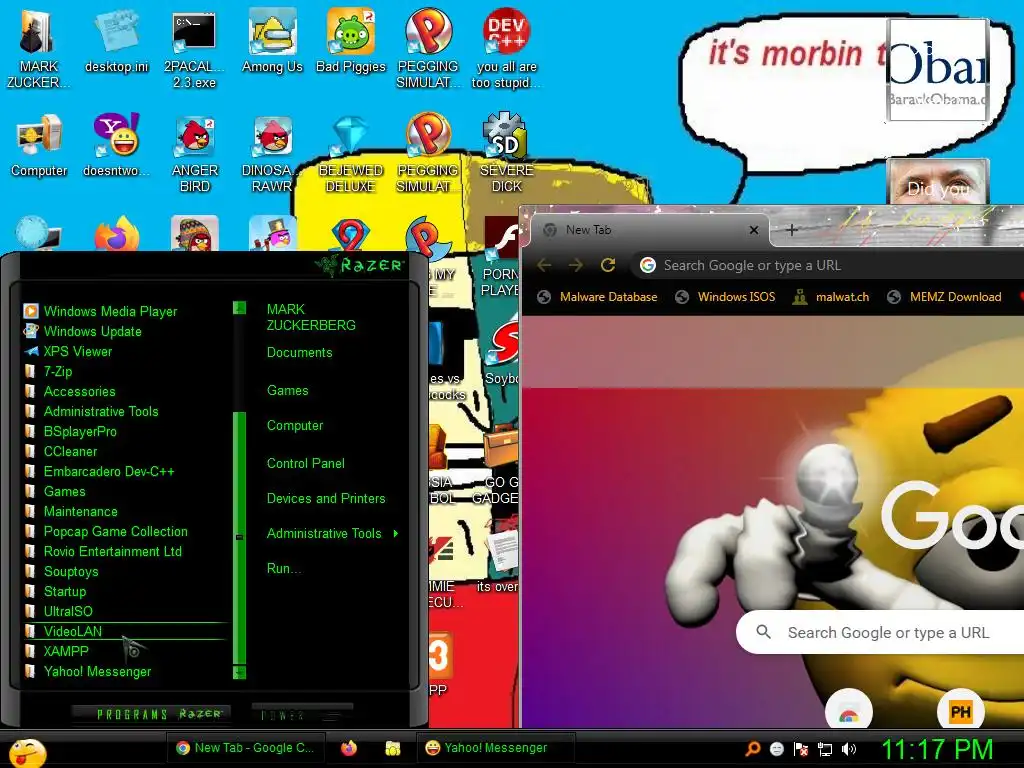1024x768 pixels.
Task: Open the Firefox desktop icon
Action: 116,234
